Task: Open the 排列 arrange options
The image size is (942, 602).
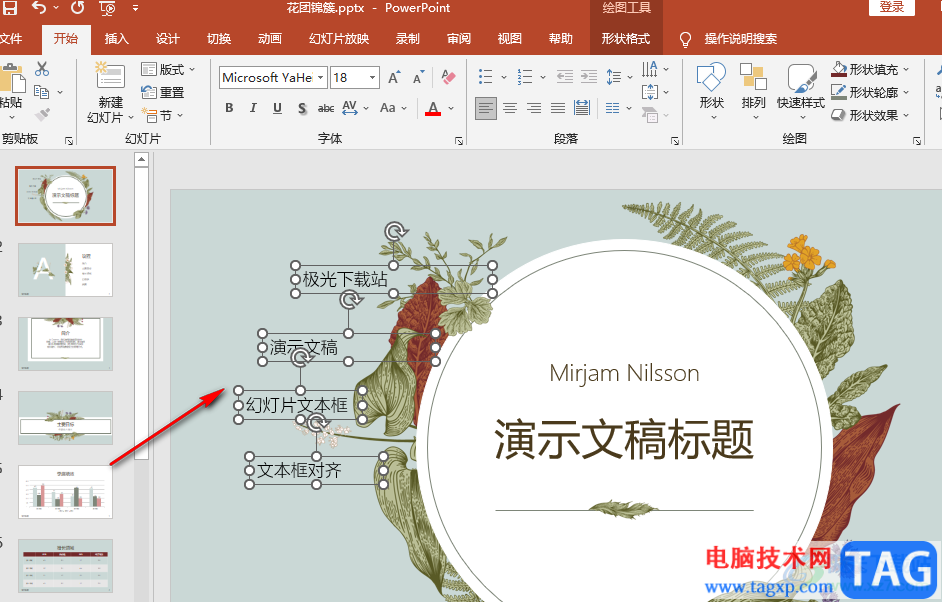Action: click(x=753, y=92)
